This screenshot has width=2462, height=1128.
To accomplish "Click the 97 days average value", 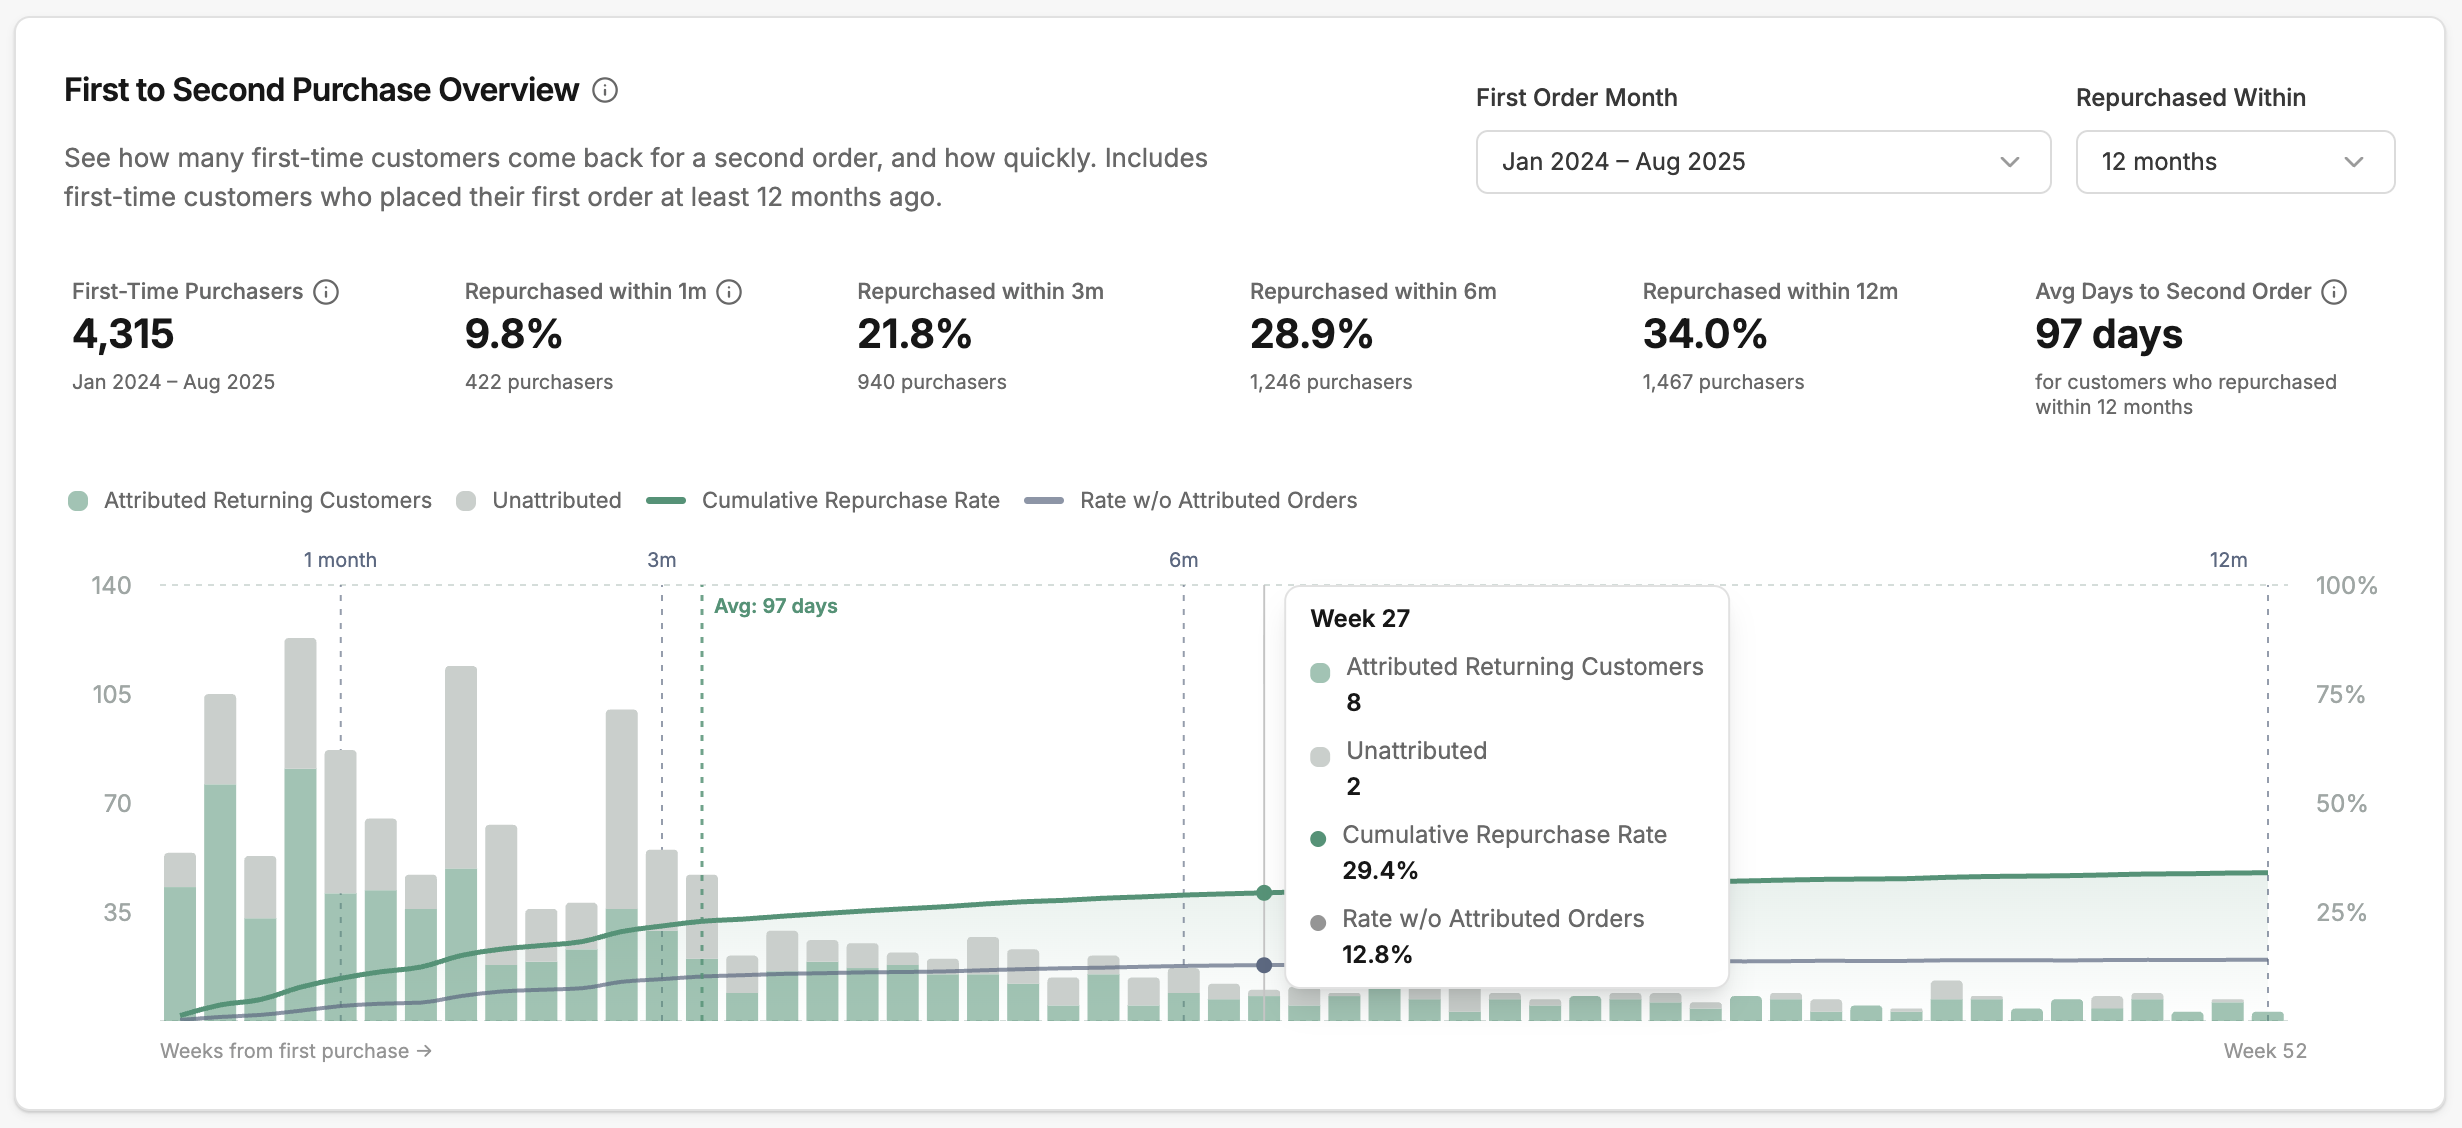I will pos(2109,334).
